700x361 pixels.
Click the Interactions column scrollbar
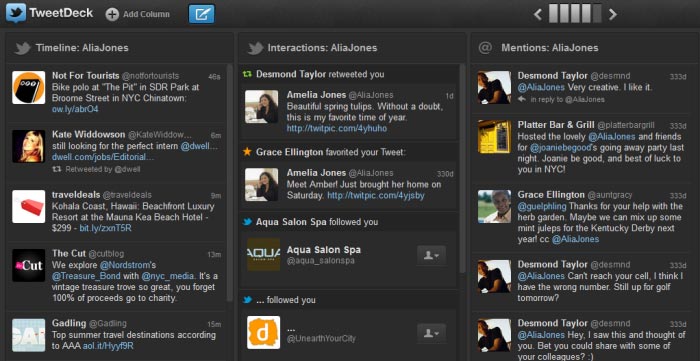tap(462, 169)
